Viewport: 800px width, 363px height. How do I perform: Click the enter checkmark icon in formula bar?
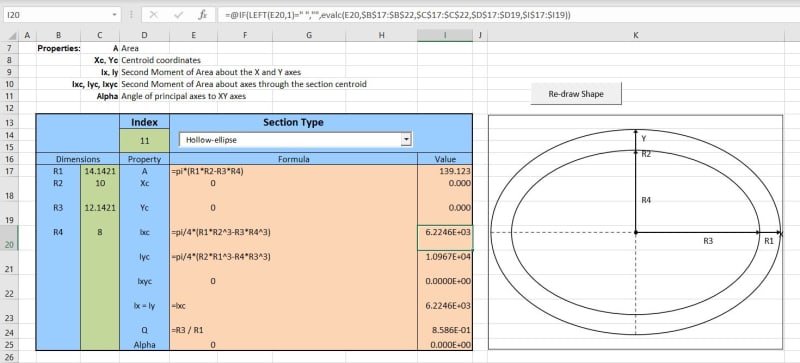click(x=178, y=15)
